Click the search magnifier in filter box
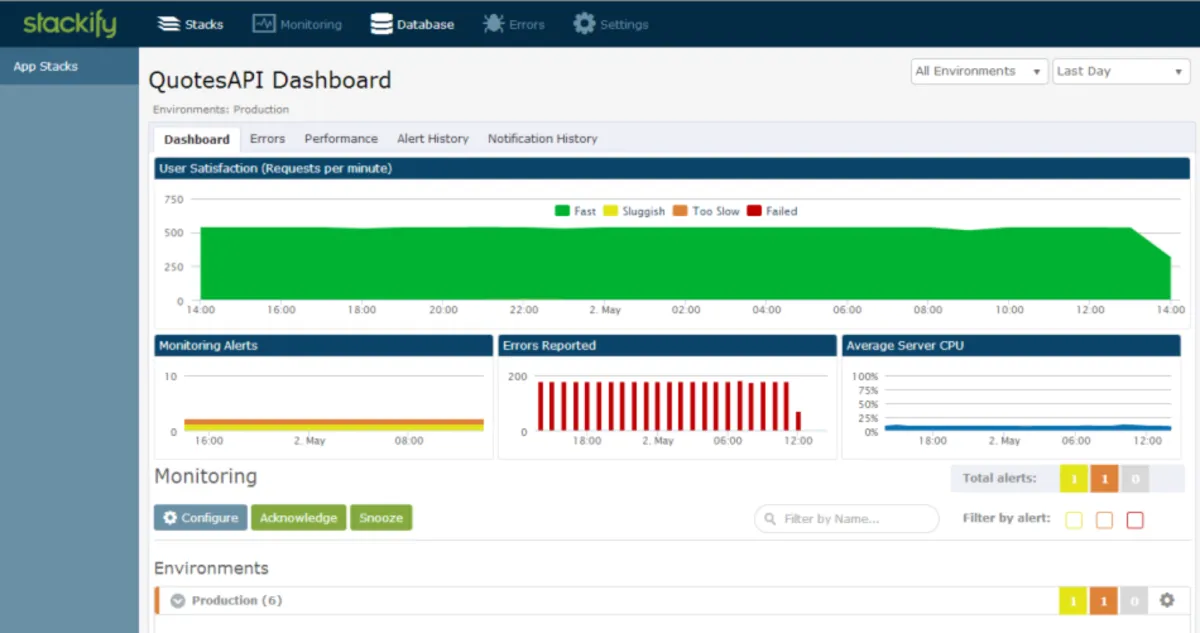This screenshot has height=633, width=1200. click(x=771, y=519)
